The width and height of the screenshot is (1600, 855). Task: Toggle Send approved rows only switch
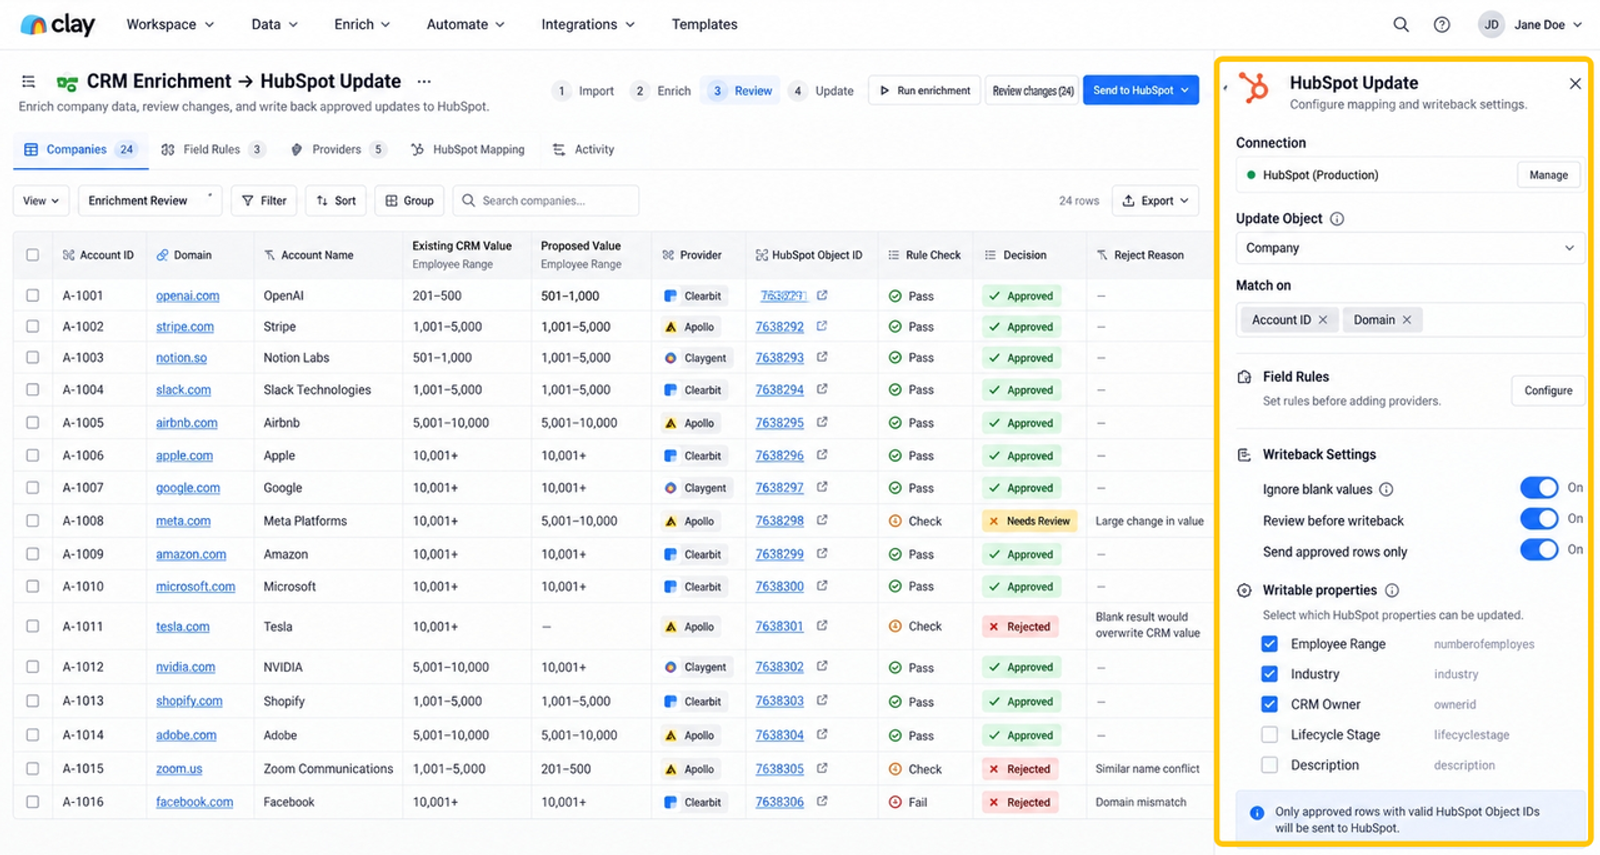[1539, 550]
